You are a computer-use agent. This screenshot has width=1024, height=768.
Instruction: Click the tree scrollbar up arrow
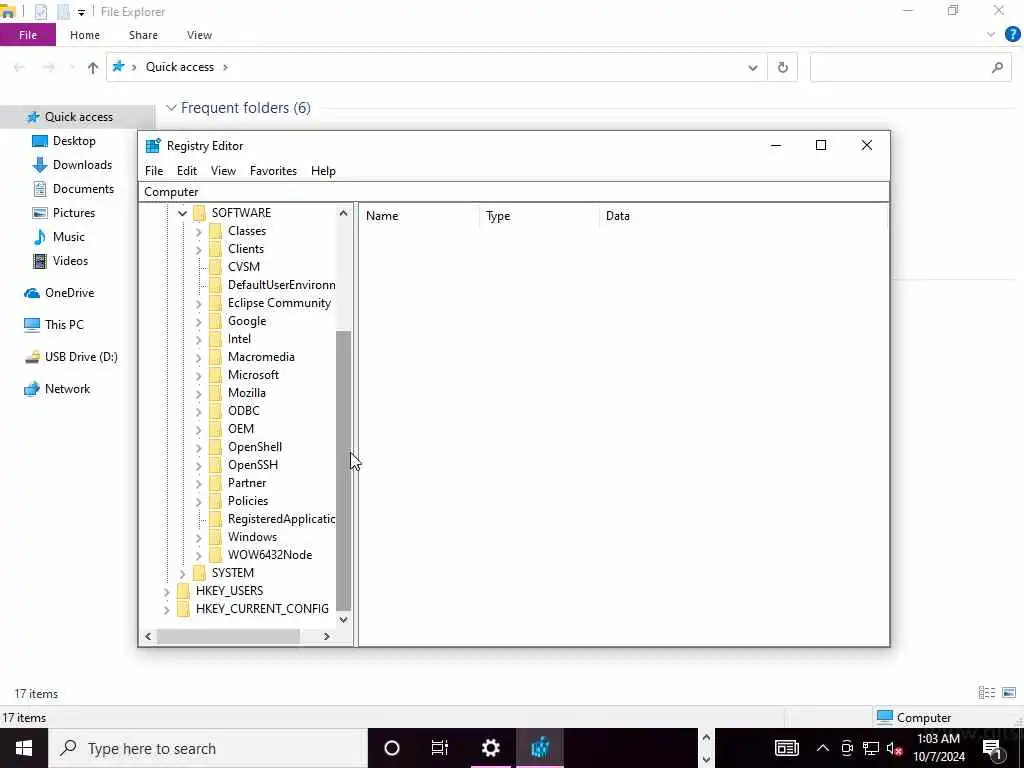click(344, 213)
